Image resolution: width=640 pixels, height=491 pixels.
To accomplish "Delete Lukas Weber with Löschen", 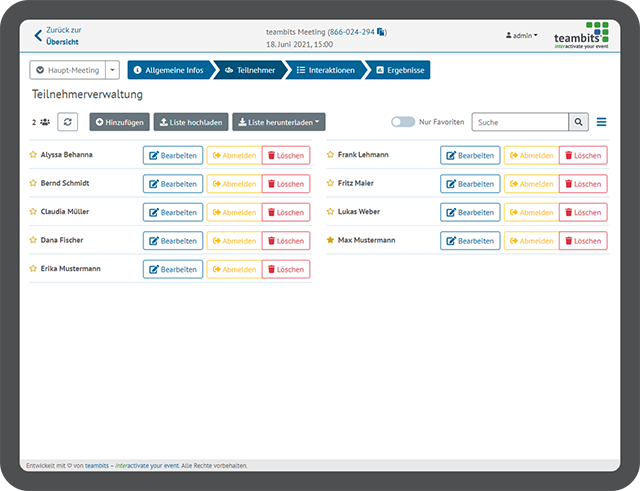I will coord(583,212).
